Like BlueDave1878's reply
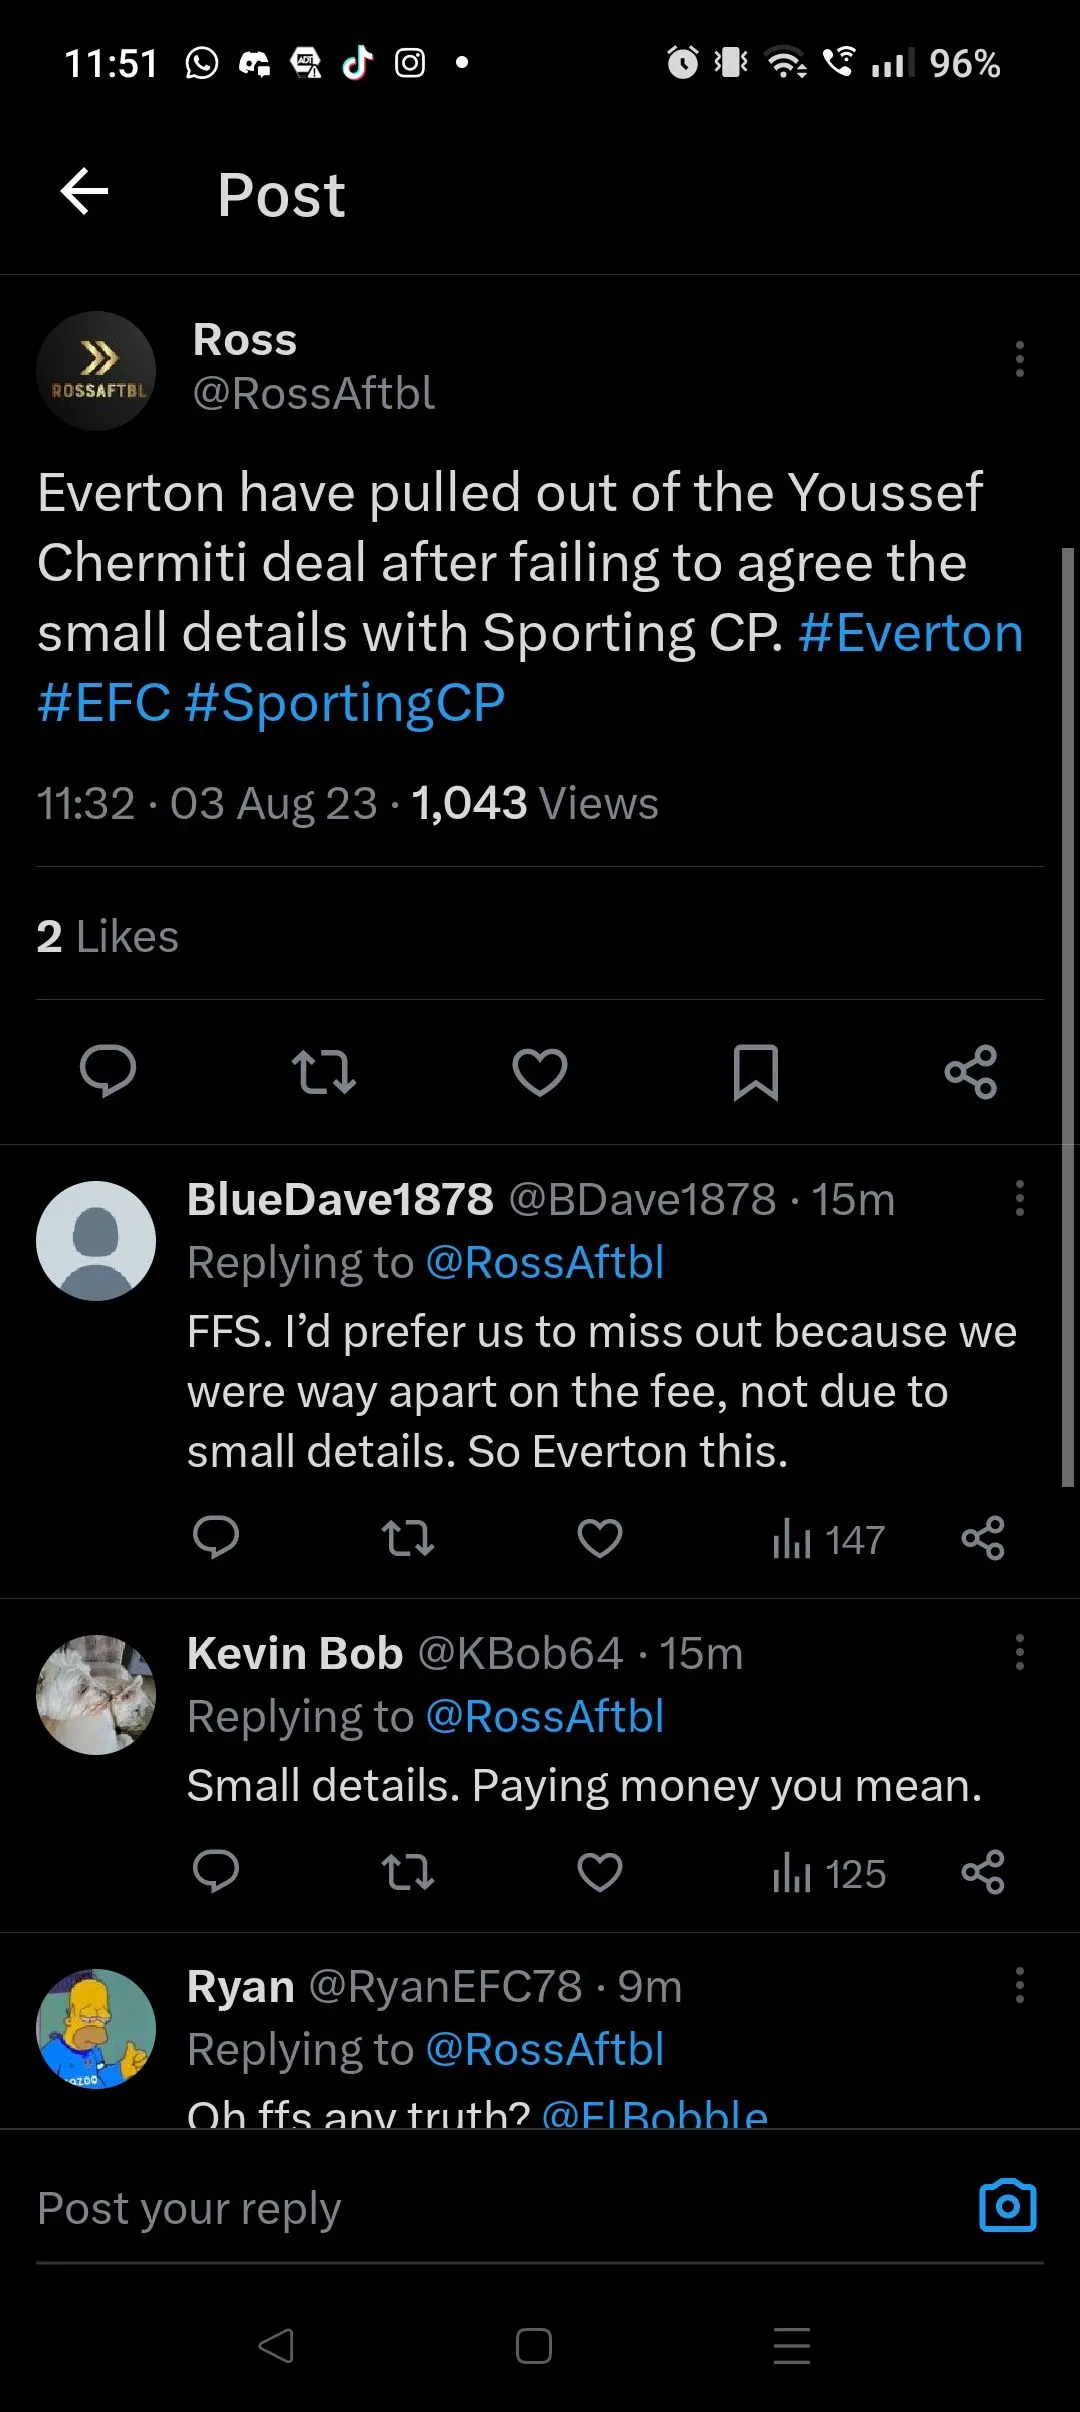Screen dimensions: 1080x2412 pos(600,1538)
